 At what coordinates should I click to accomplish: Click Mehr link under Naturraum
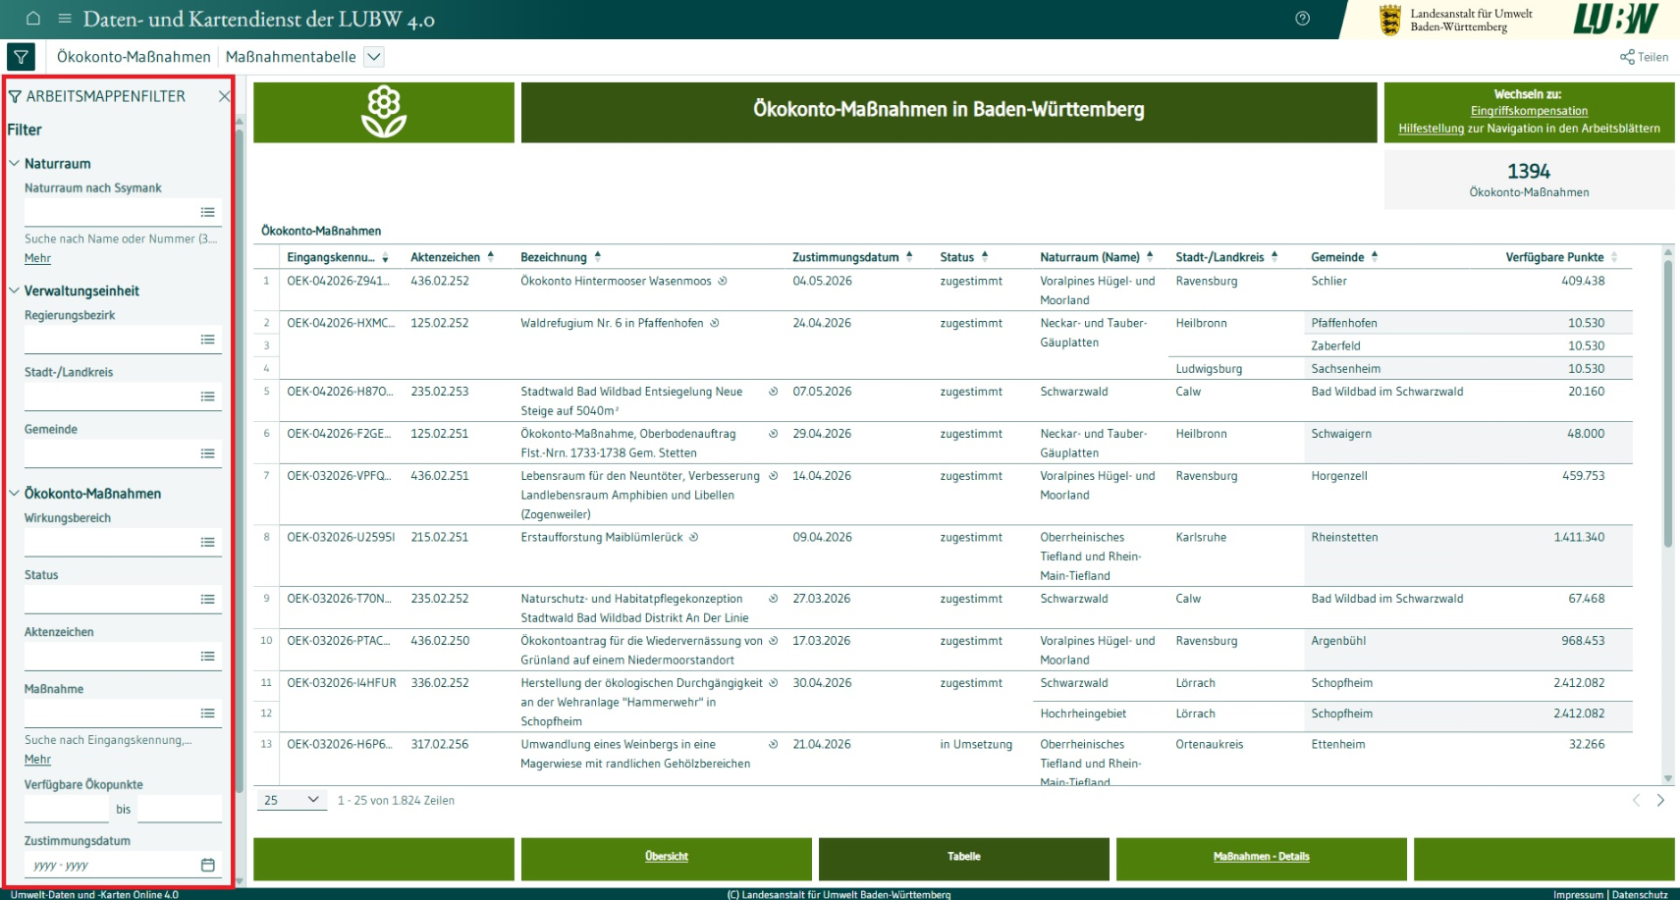click(37, 258)
